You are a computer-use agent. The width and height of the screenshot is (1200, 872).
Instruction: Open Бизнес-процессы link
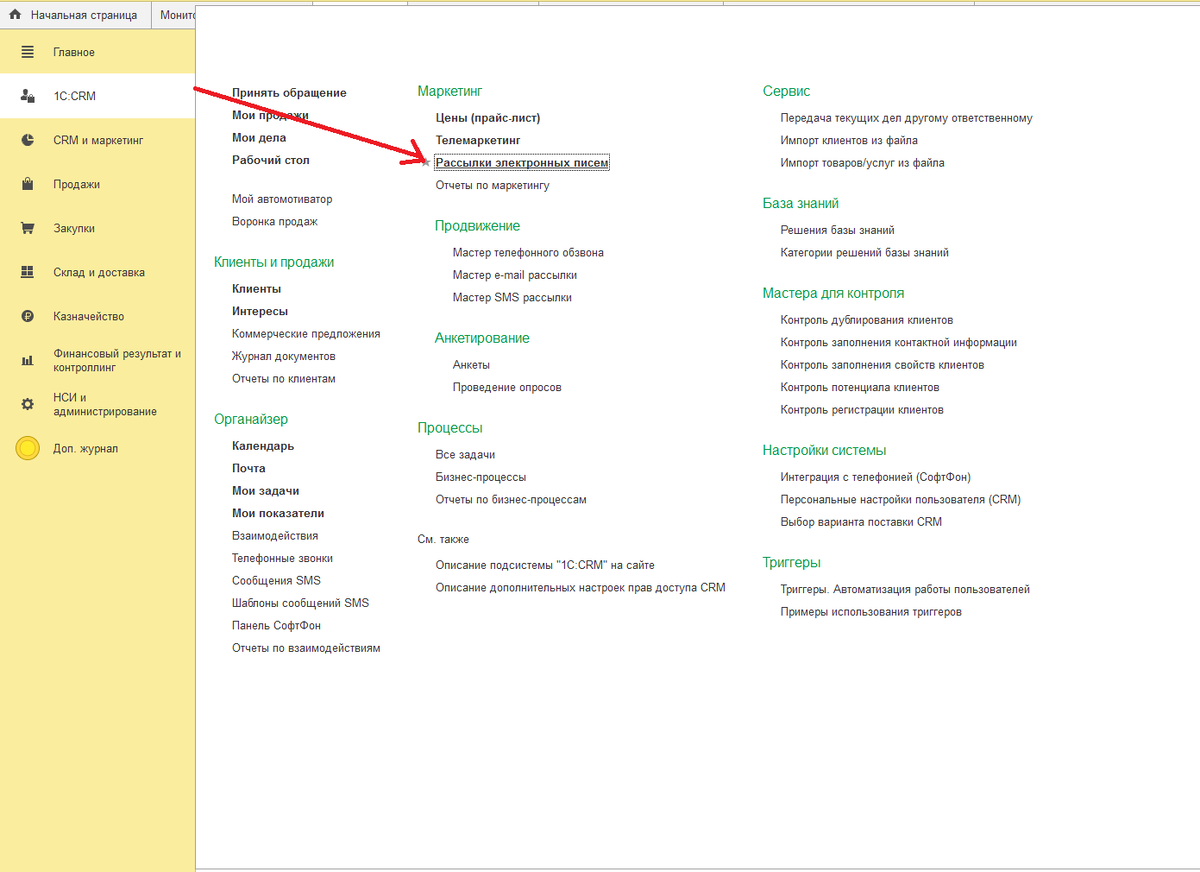coord(481,477)
